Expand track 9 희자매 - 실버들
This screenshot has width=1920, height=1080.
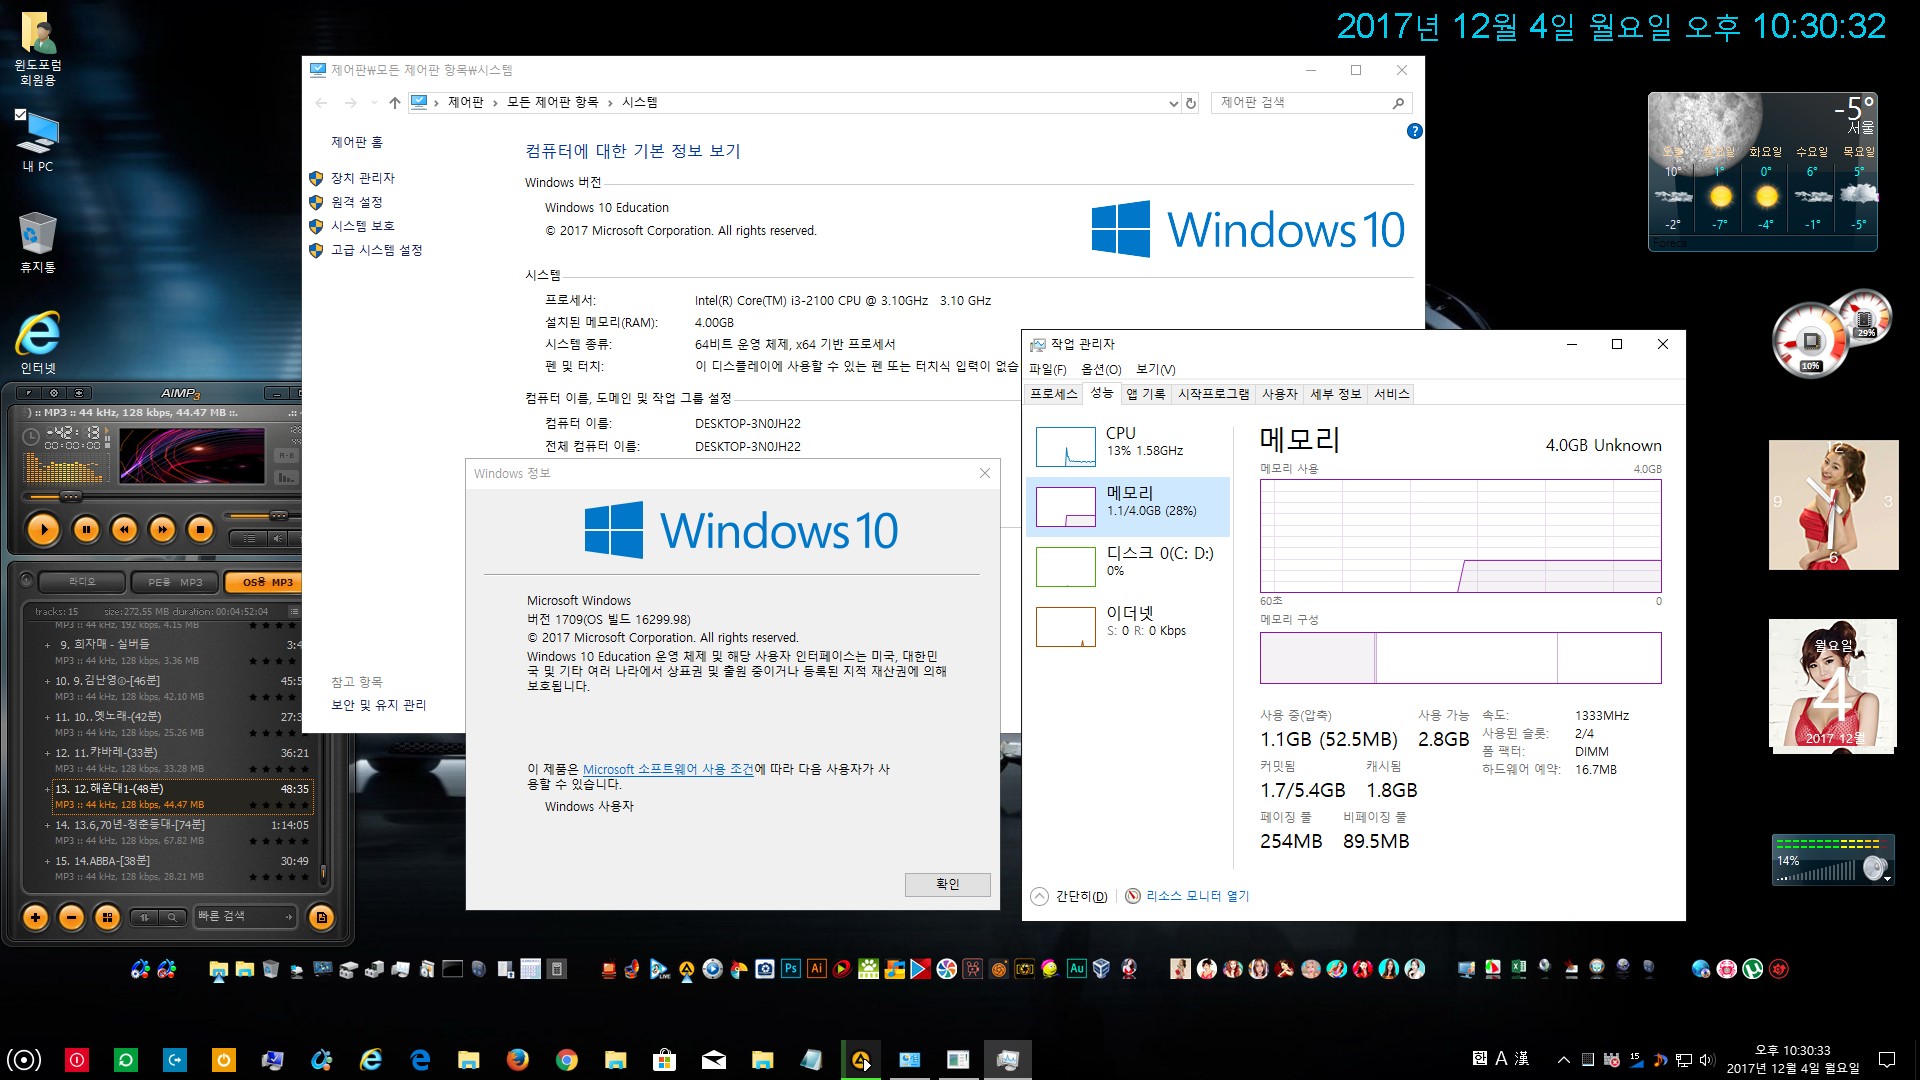[x=47, y=645]
